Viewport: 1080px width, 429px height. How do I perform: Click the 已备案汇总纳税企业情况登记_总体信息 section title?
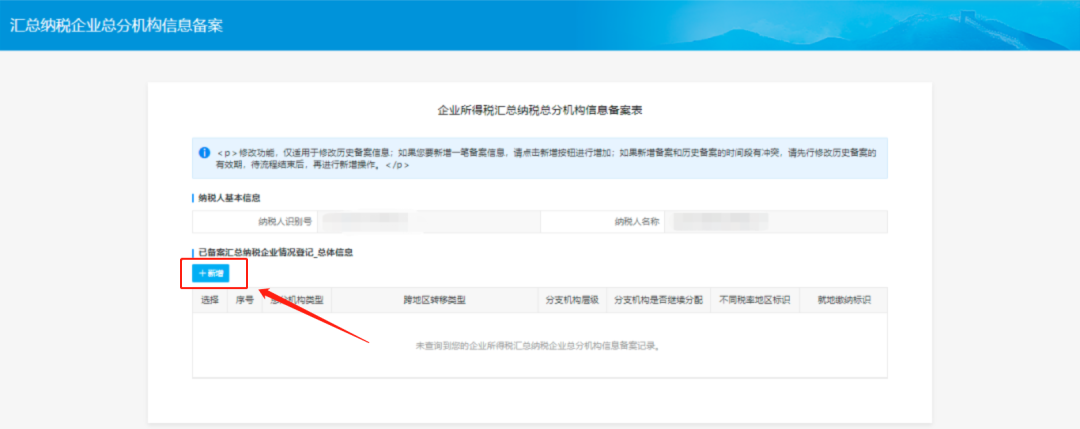(276, 253)
